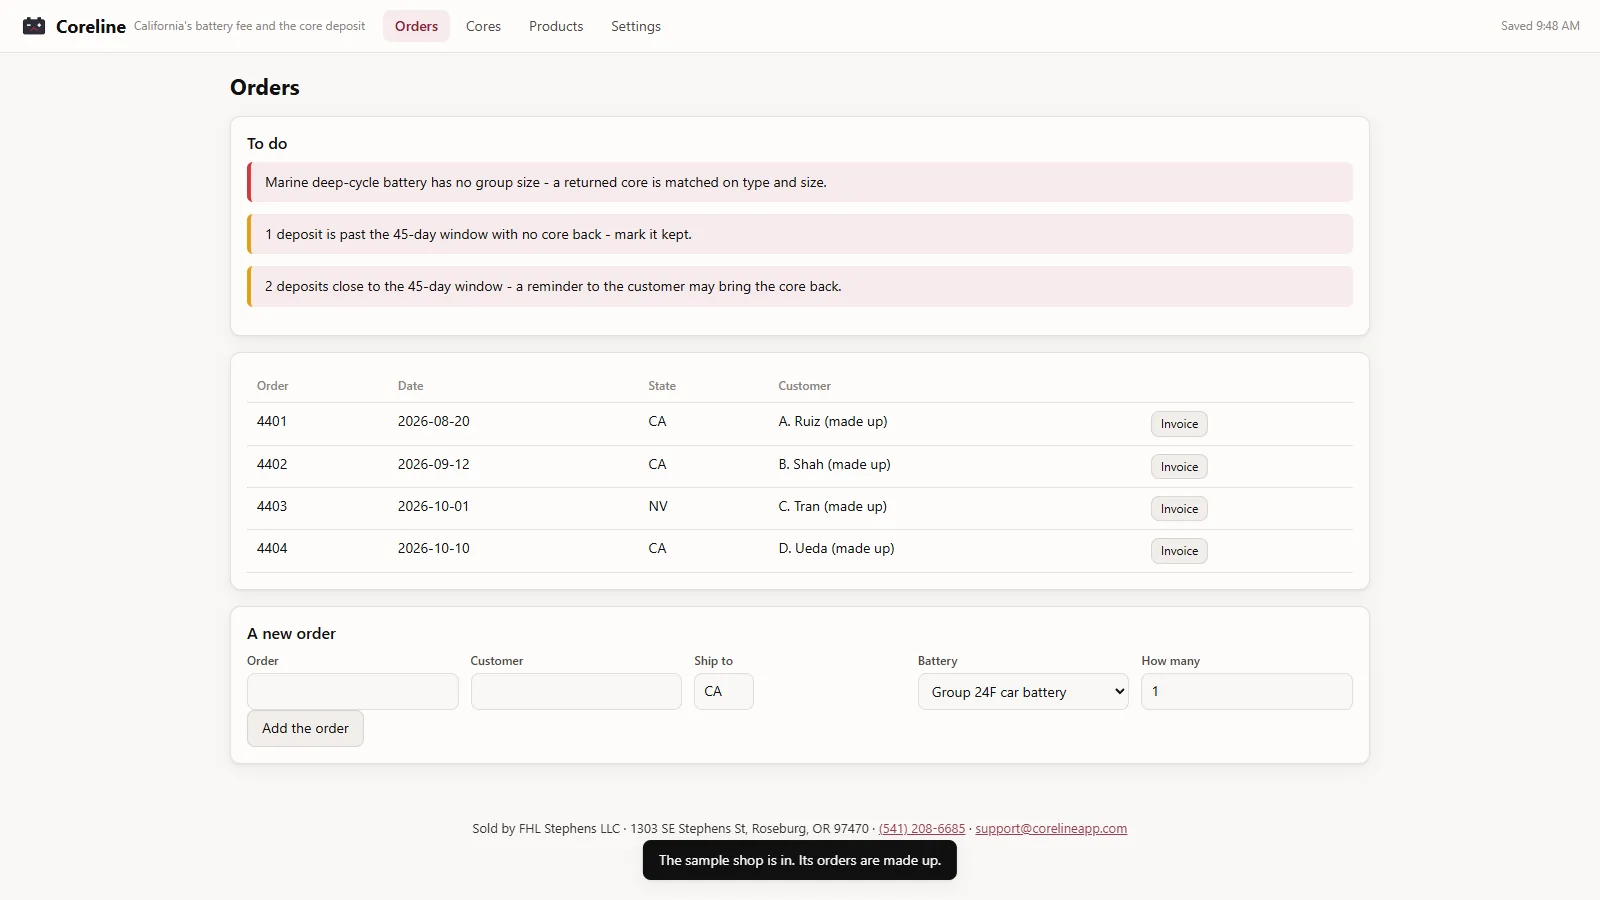
Task: Show invoice for D. Ueda's order
Action: (1179, 551)
